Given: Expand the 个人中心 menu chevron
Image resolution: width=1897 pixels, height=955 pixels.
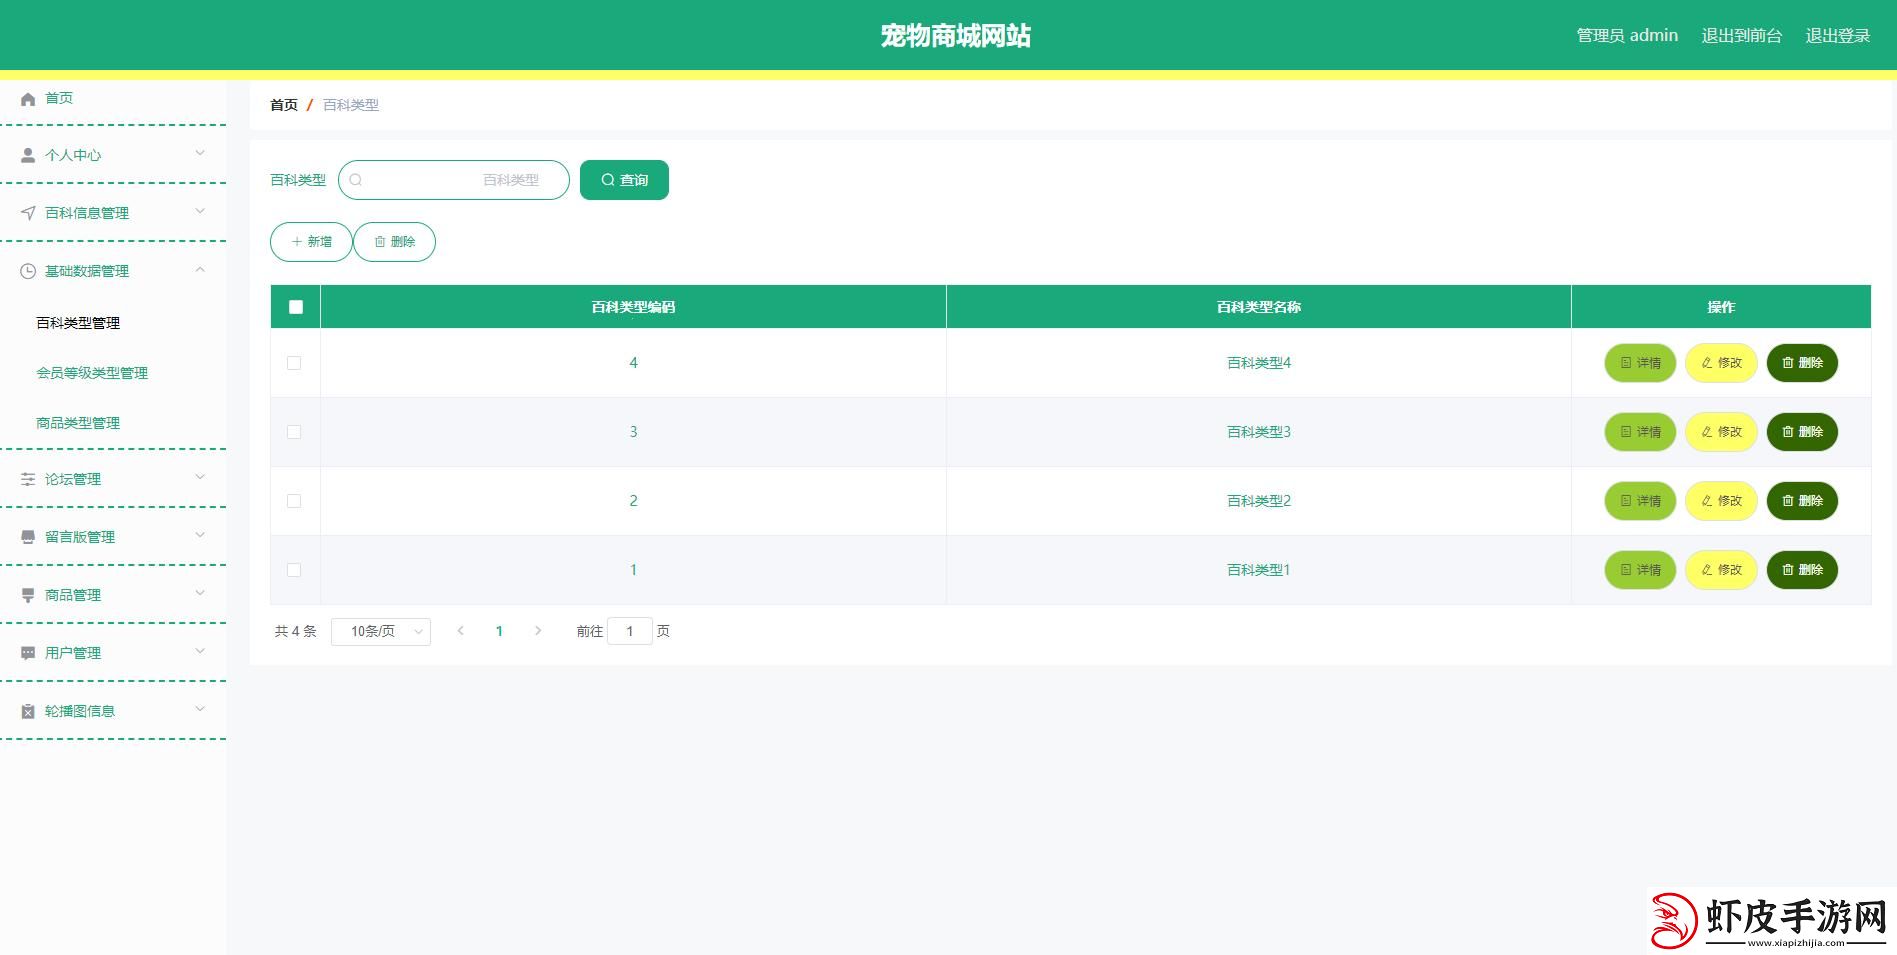Looking at the screenshot, I should pos(200,153).
